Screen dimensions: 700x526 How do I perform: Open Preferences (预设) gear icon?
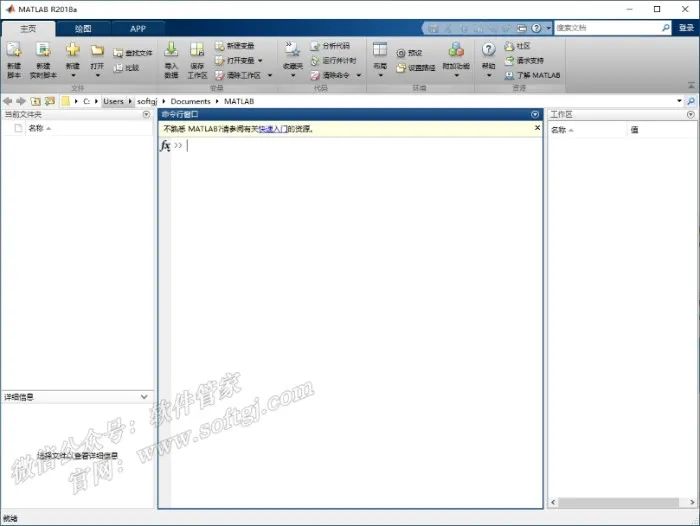point(401,53)
